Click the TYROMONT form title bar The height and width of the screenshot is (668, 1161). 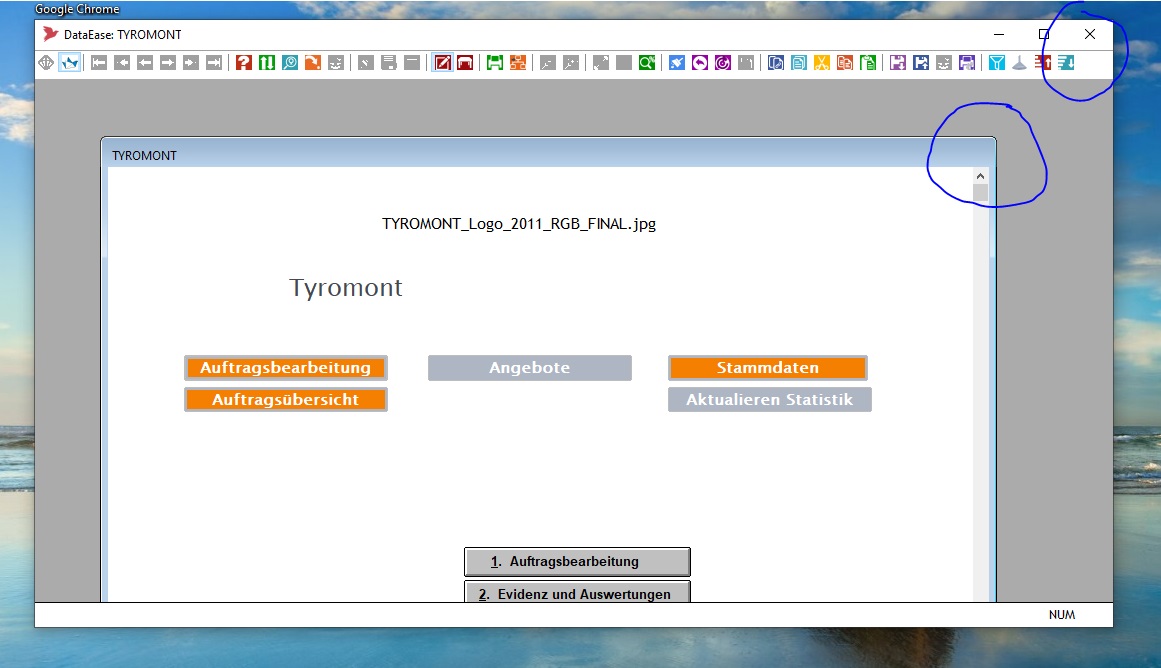click(x=549, y=155)
